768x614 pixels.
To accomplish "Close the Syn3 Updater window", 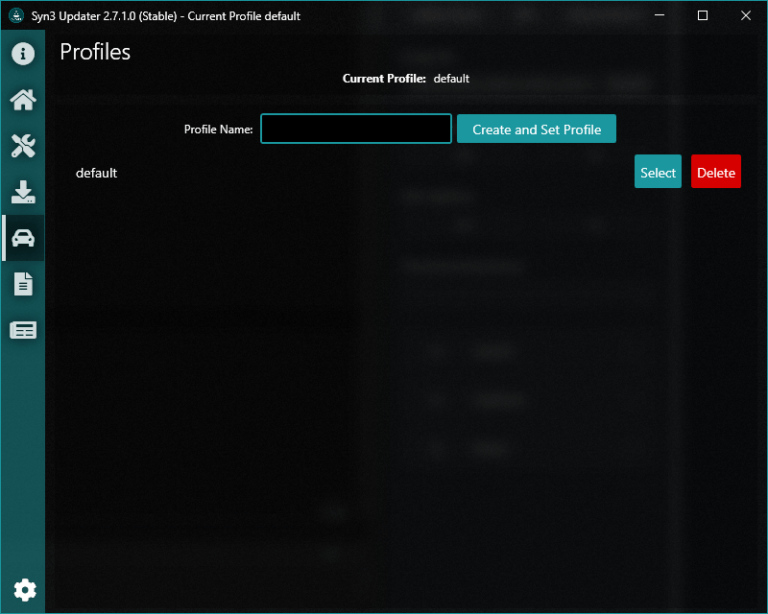I will coord(745,16).
